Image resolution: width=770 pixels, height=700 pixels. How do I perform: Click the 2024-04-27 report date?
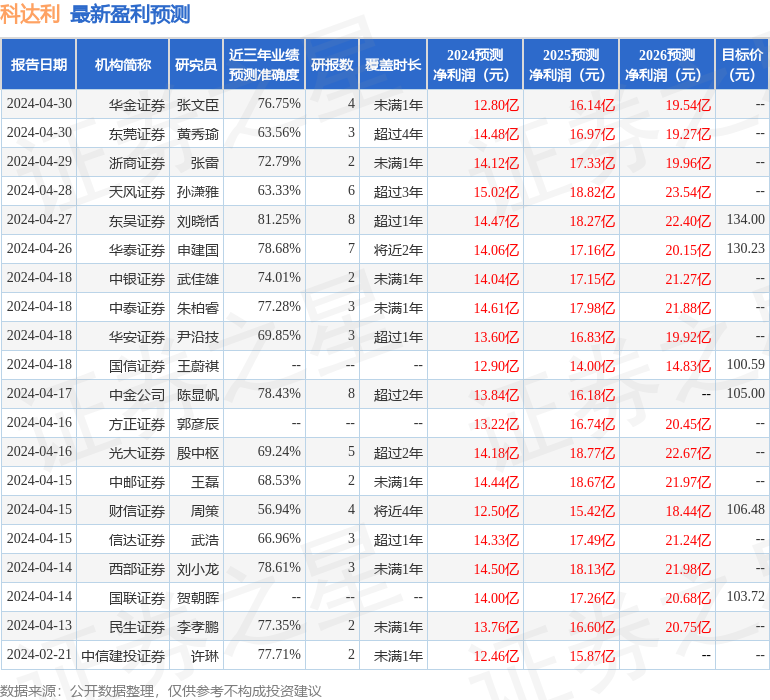click(x=39, y=219)
